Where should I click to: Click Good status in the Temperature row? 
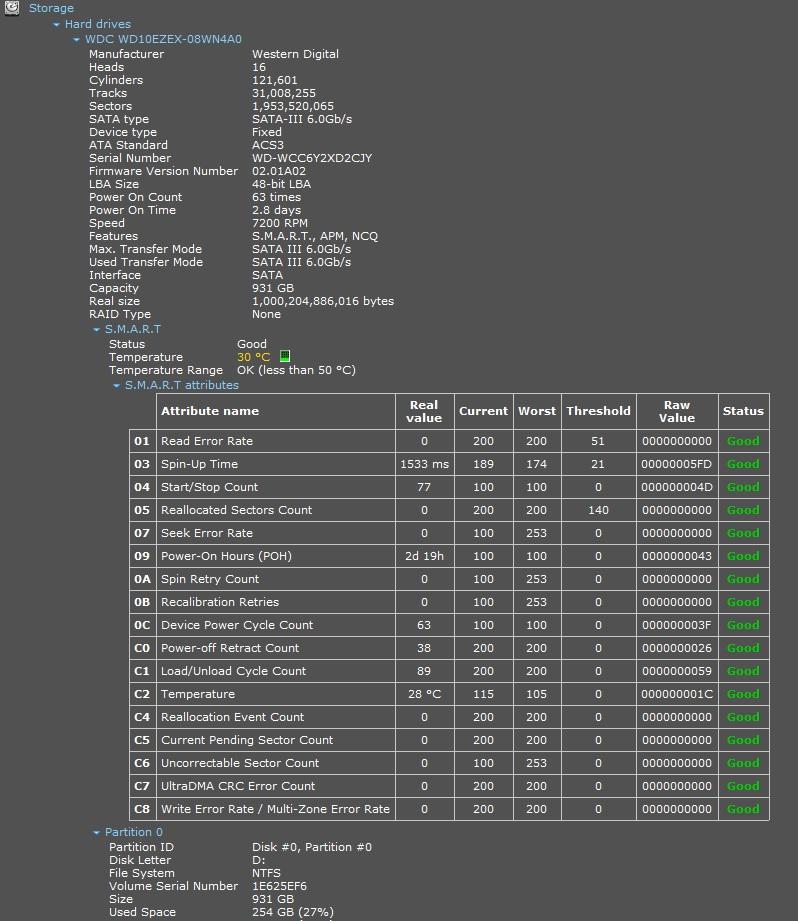coord(743,694)
